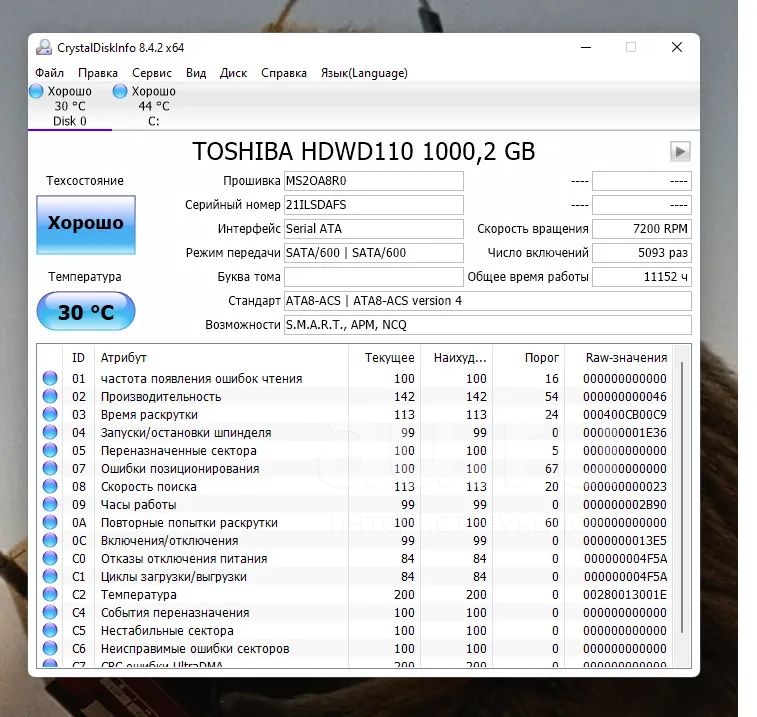757x717 pixels.
Task: Click blue health orb of C: disk tab
Action: [x=120, y=91]
